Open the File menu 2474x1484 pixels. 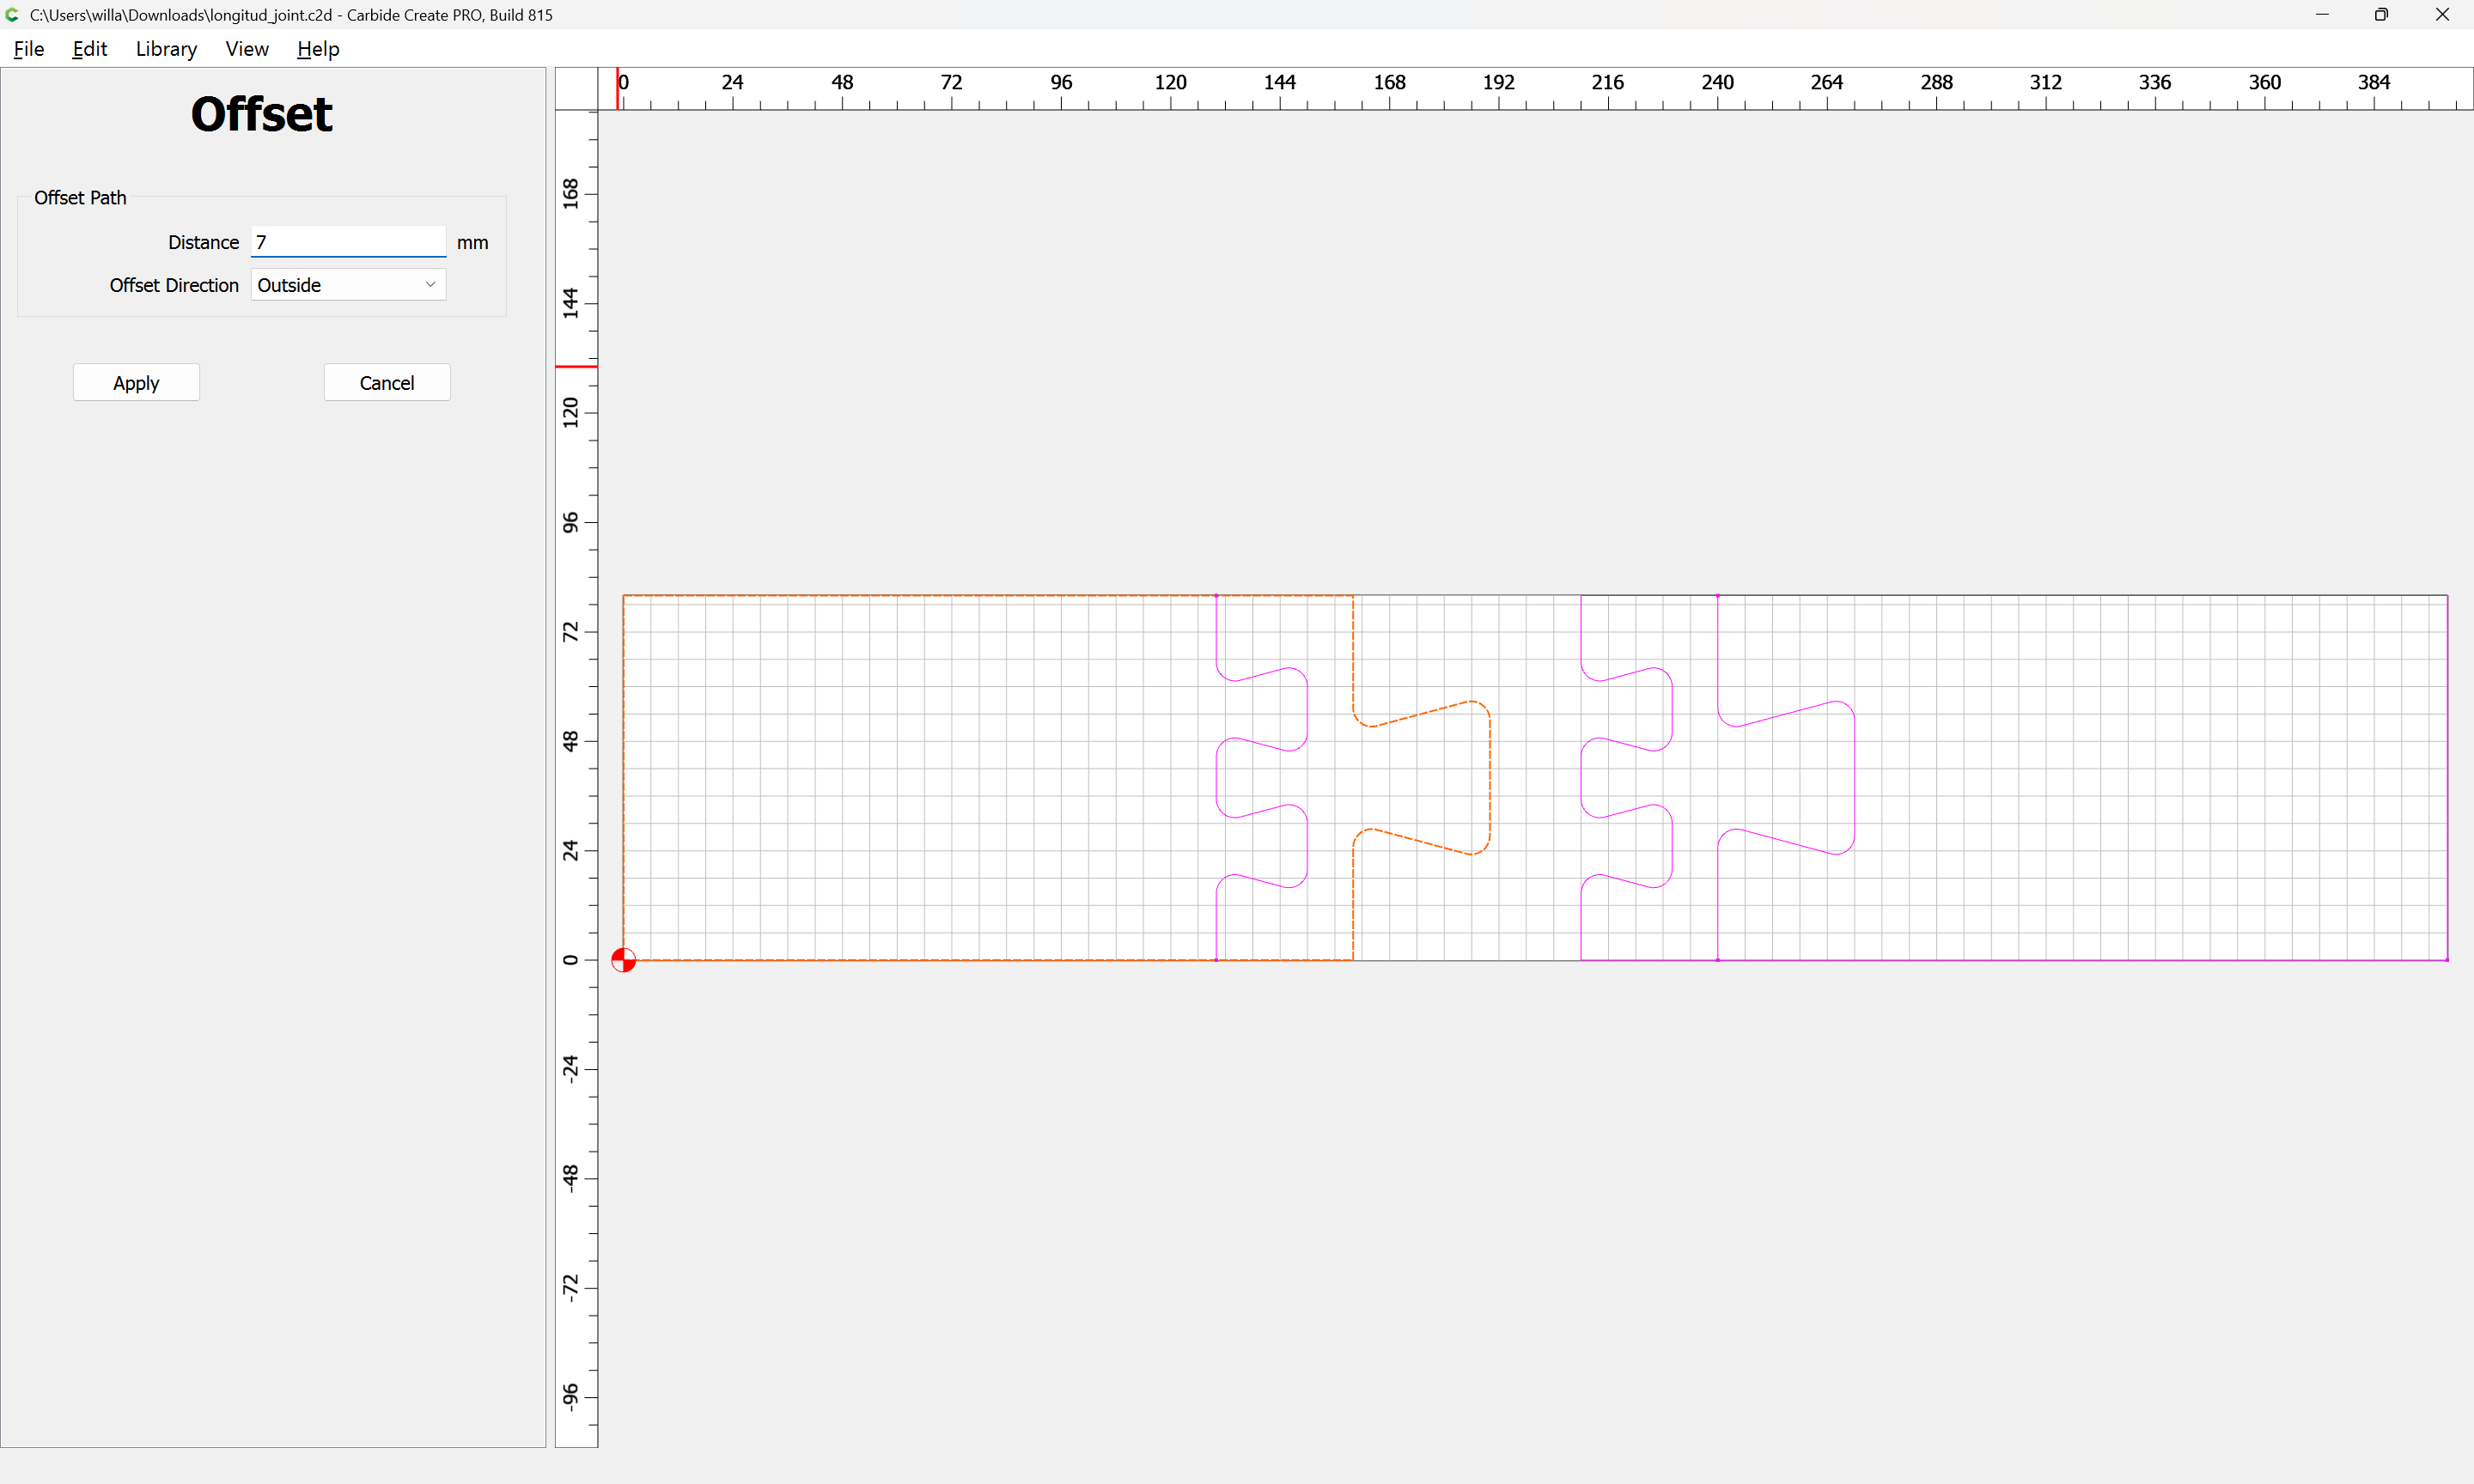coord(29,48)
